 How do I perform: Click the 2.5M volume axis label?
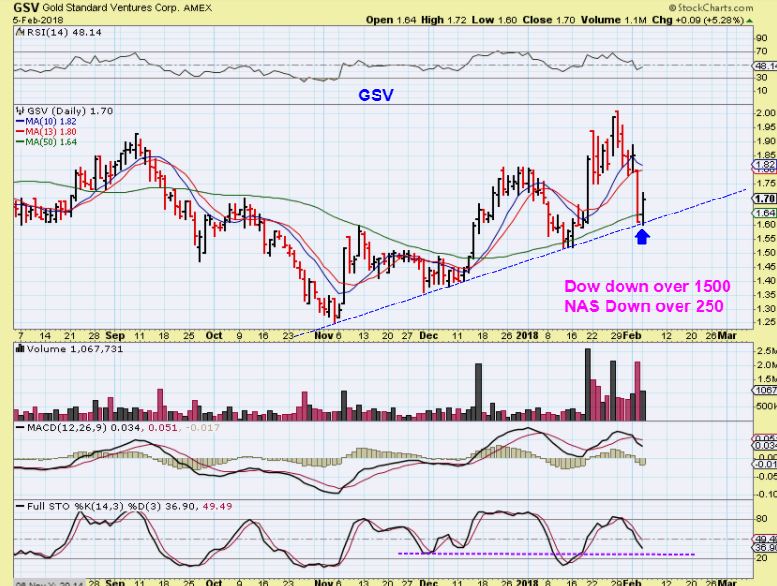coord(767,351)
